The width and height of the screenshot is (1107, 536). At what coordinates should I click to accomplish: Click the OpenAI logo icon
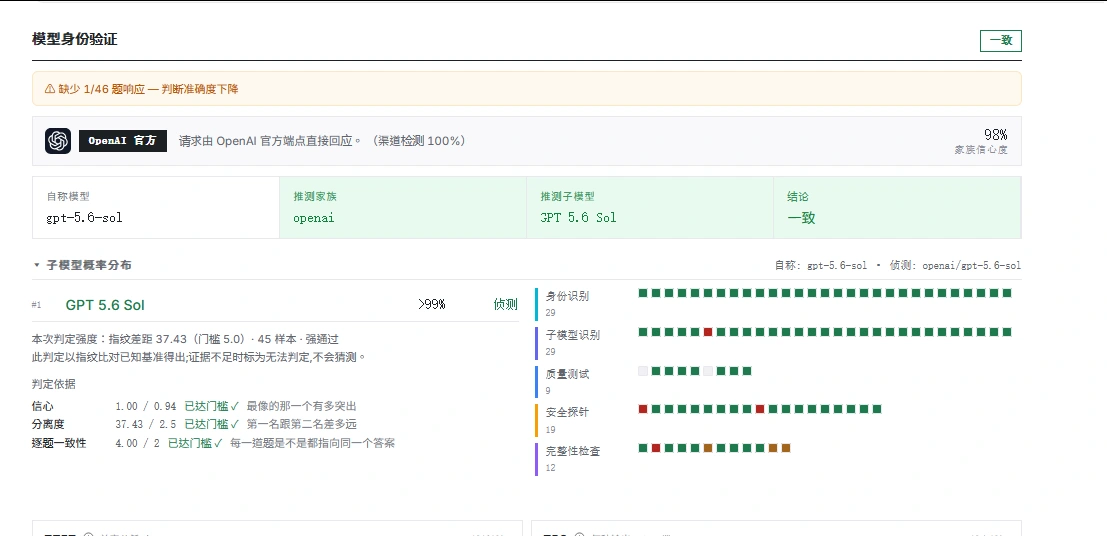[58, 141]
